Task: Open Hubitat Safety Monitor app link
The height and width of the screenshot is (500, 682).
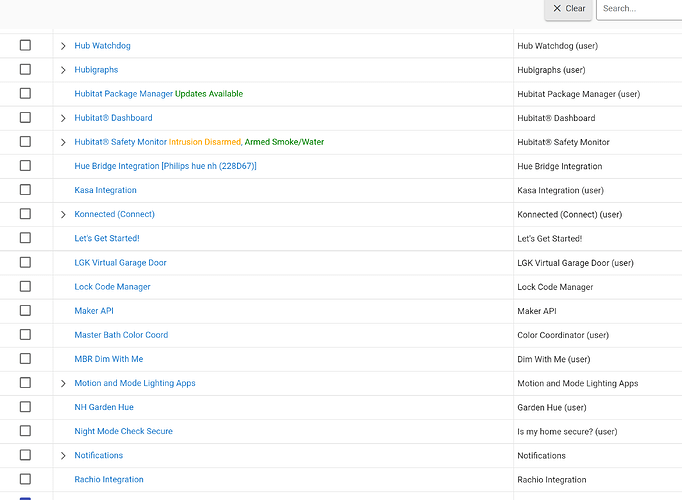Action: click(120, 142)
